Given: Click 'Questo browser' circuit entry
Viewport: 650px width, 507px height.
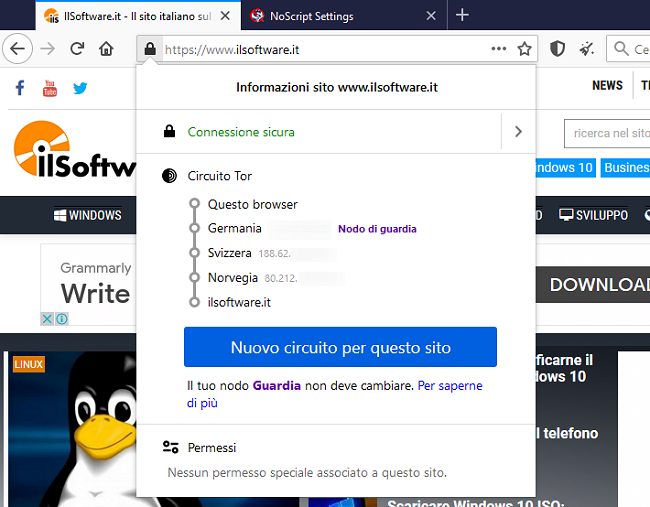Looking at the screenshot, I should click(x=252, y=204).
